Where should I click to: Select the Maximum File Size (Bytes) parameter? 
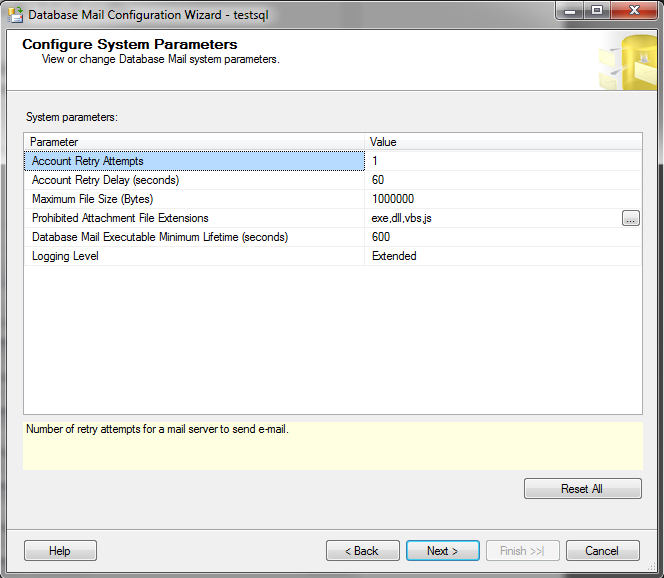click(194, 199)
